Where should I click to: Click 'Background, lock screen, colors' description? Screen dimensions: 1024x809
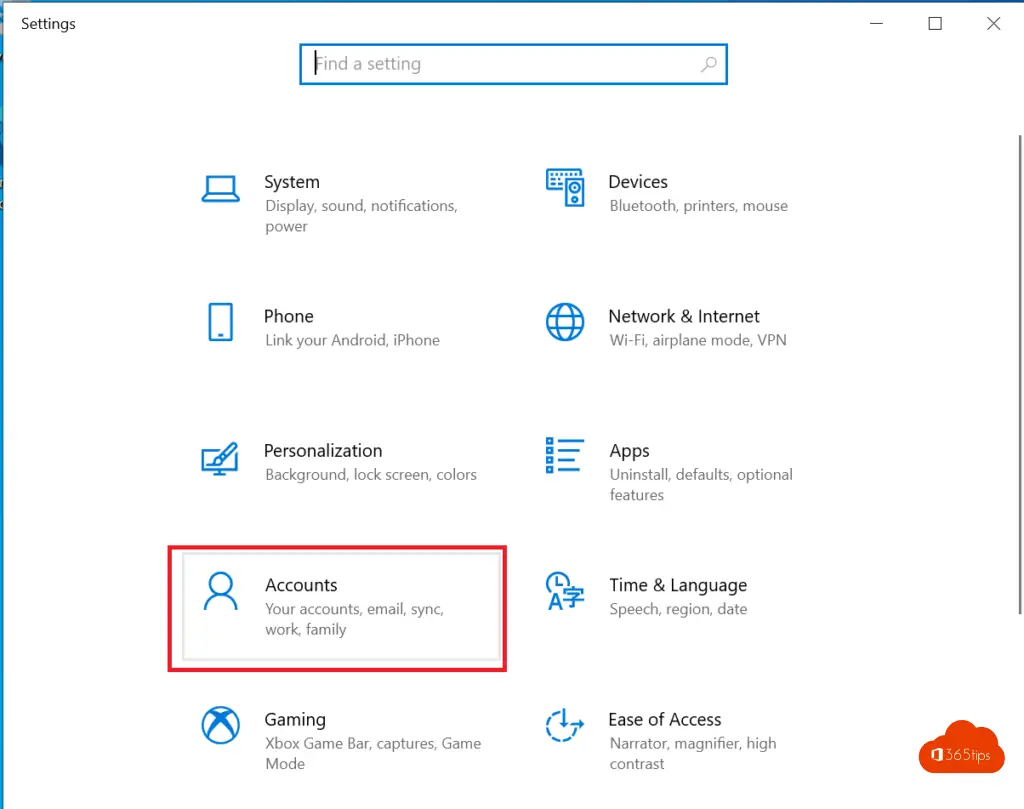pos(371,475)
